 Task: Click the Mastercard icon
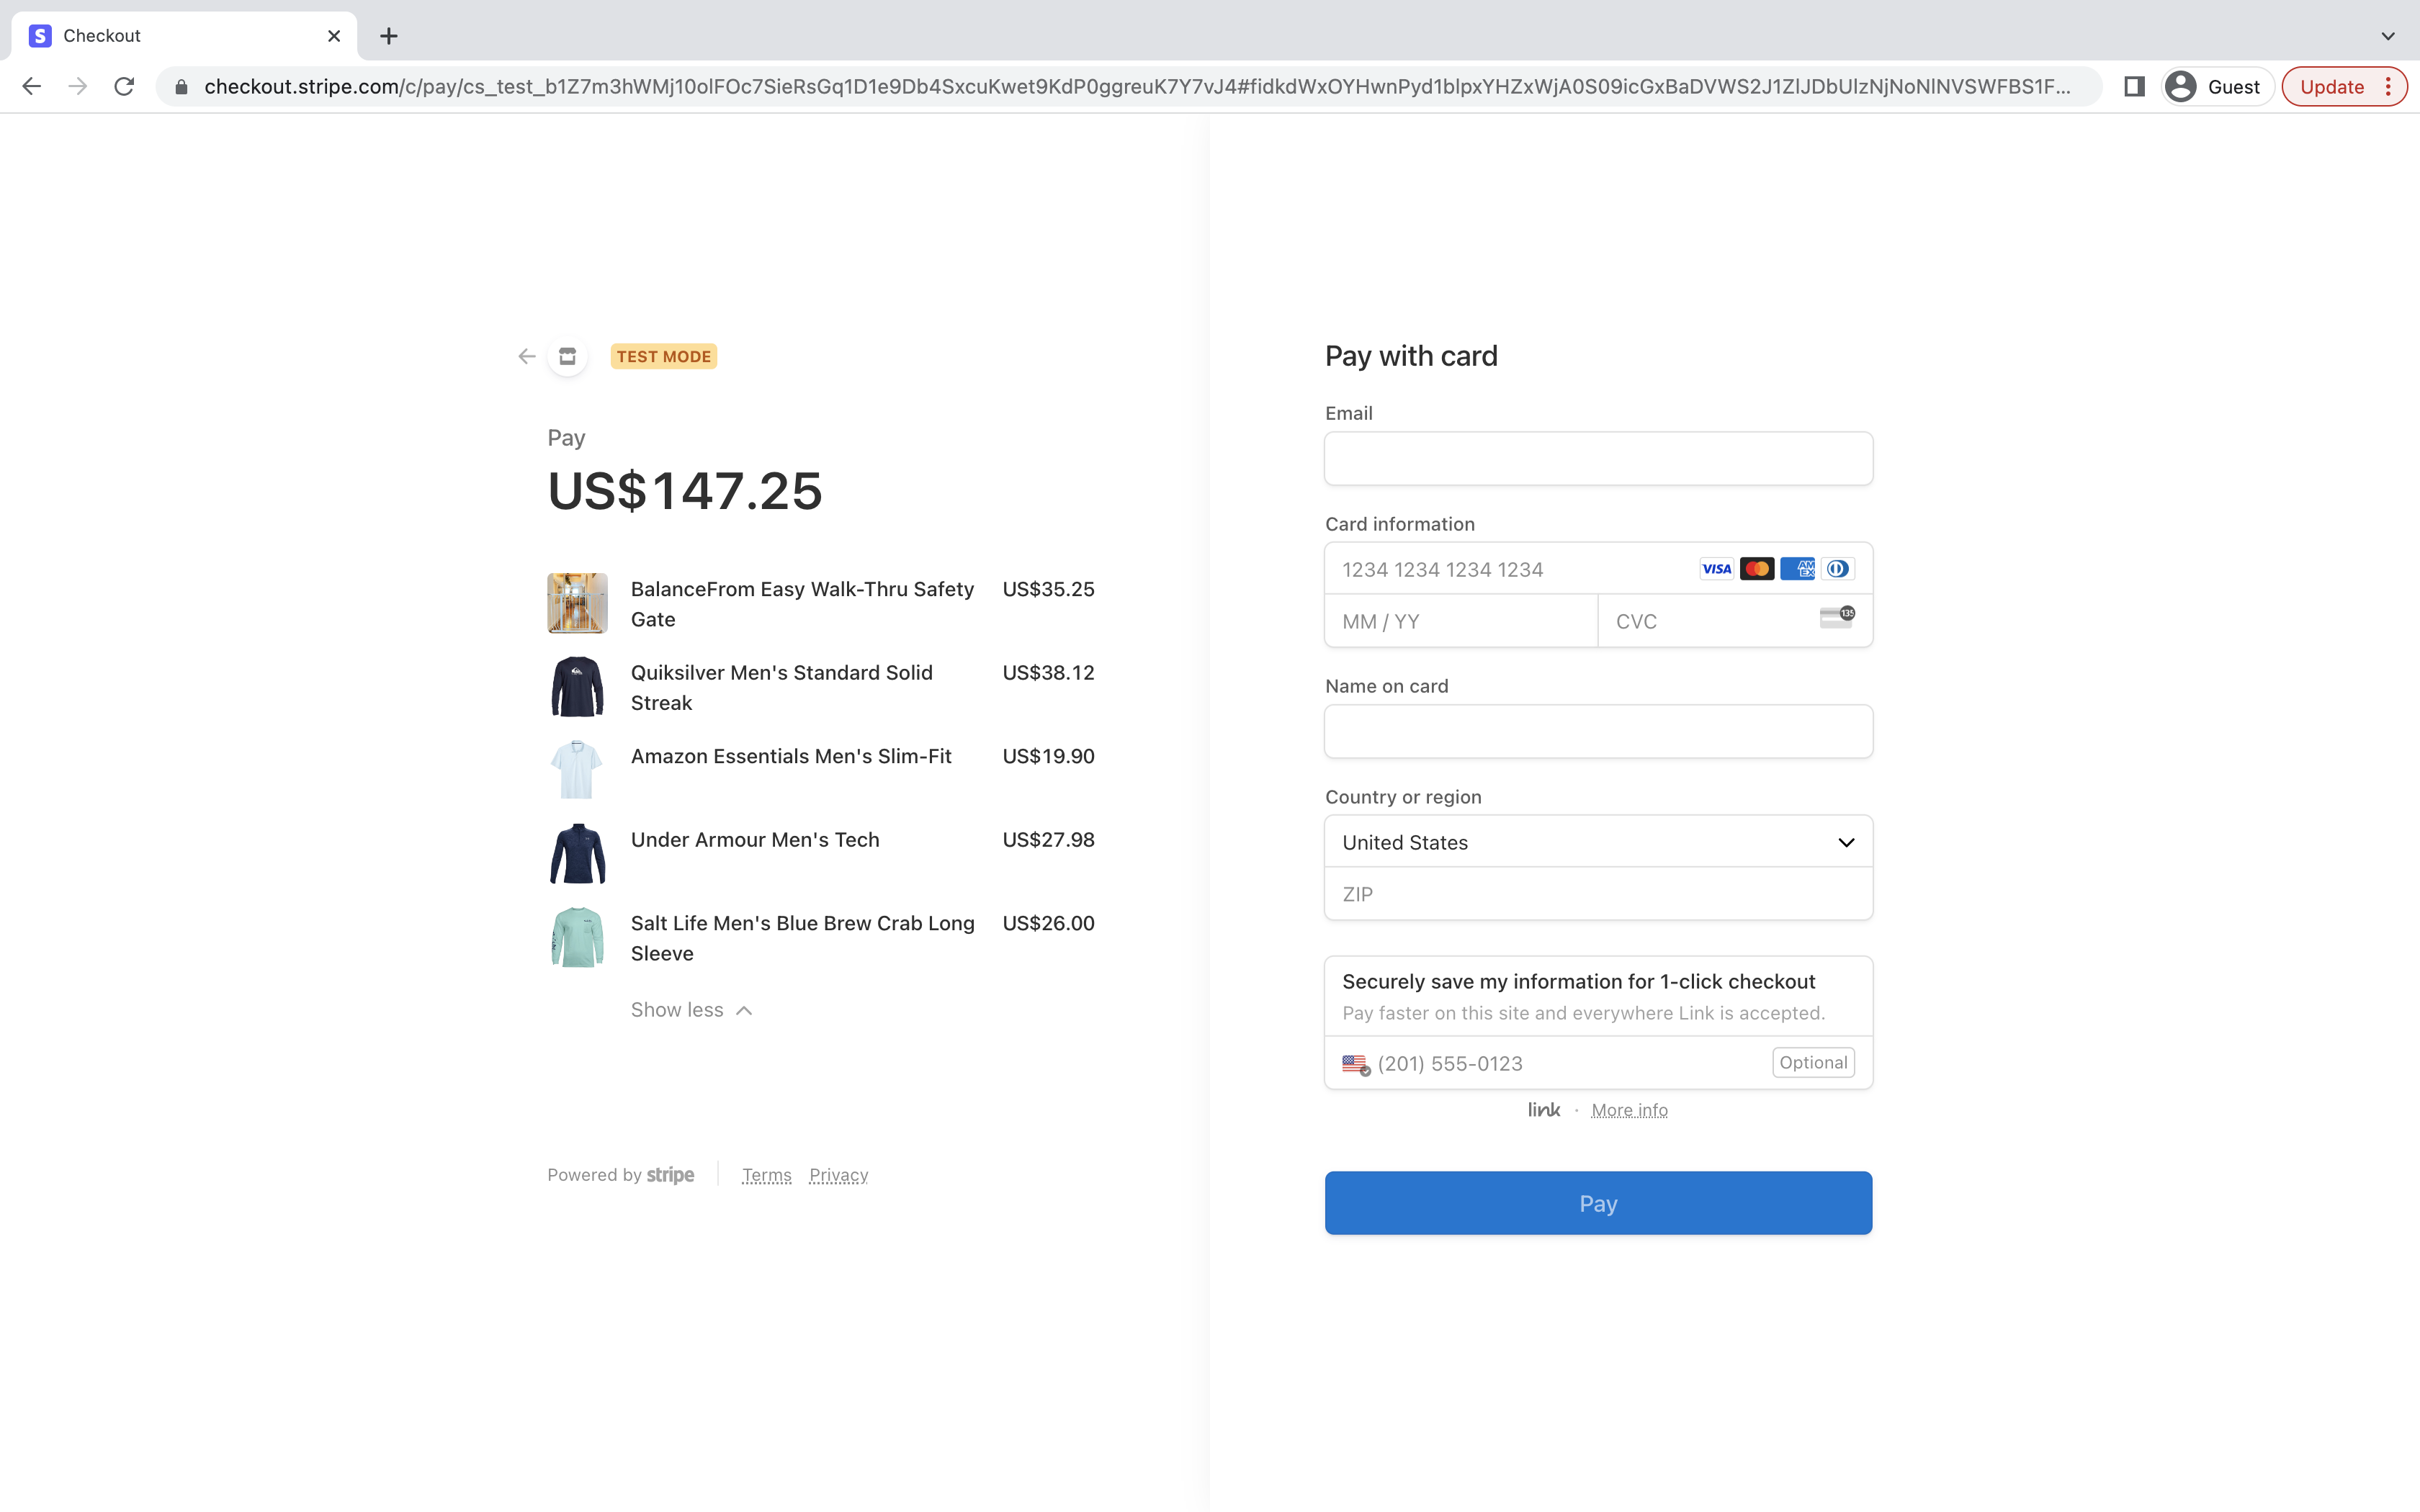pyautogui.click(x=1756, y=569)
